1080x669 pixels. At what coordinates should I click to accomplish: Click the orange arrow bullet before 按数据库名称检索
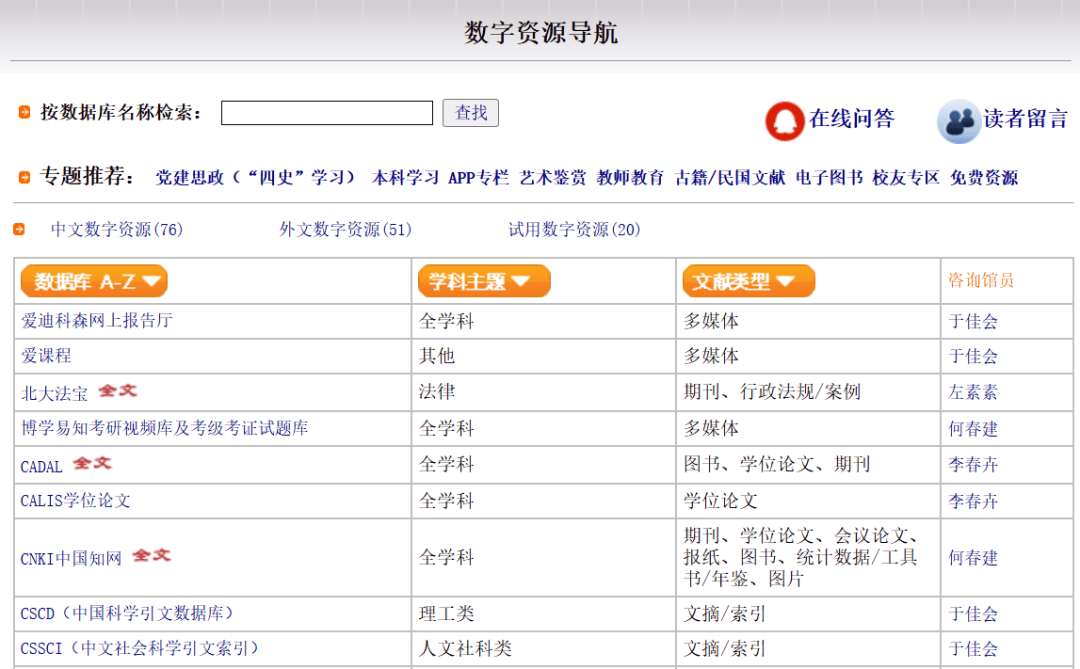(24, 112)
